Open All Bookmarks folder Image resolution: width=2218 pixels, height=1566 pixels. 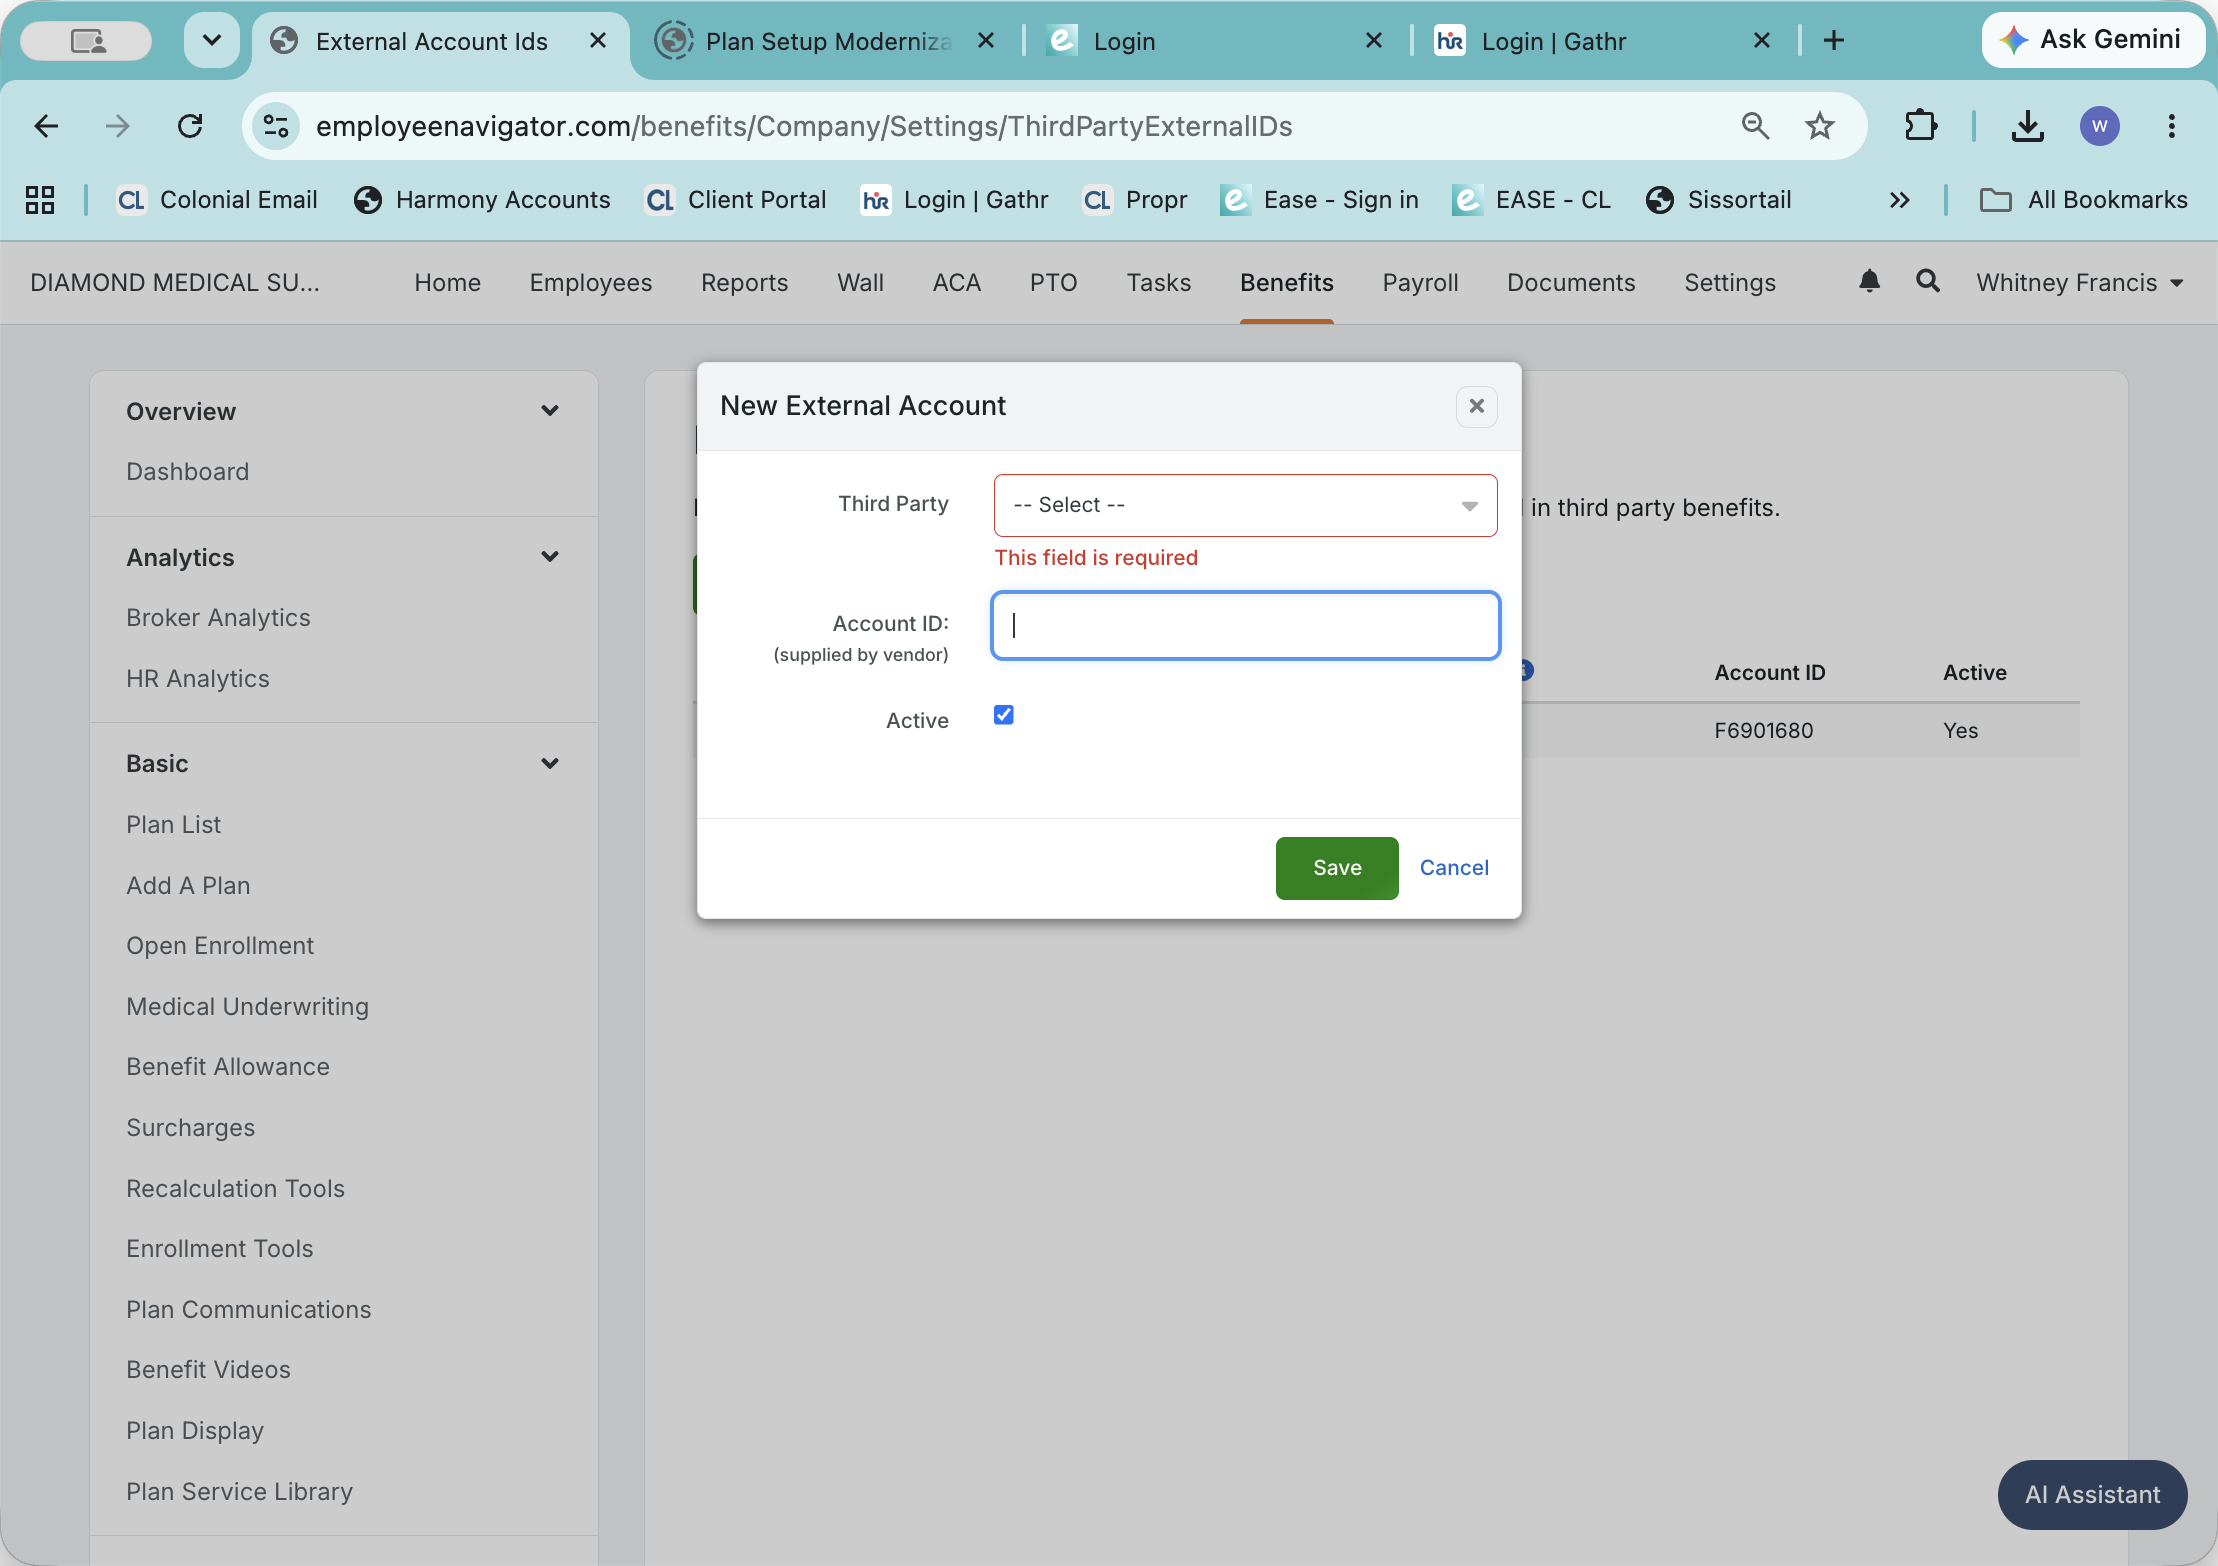[2083, 200]
